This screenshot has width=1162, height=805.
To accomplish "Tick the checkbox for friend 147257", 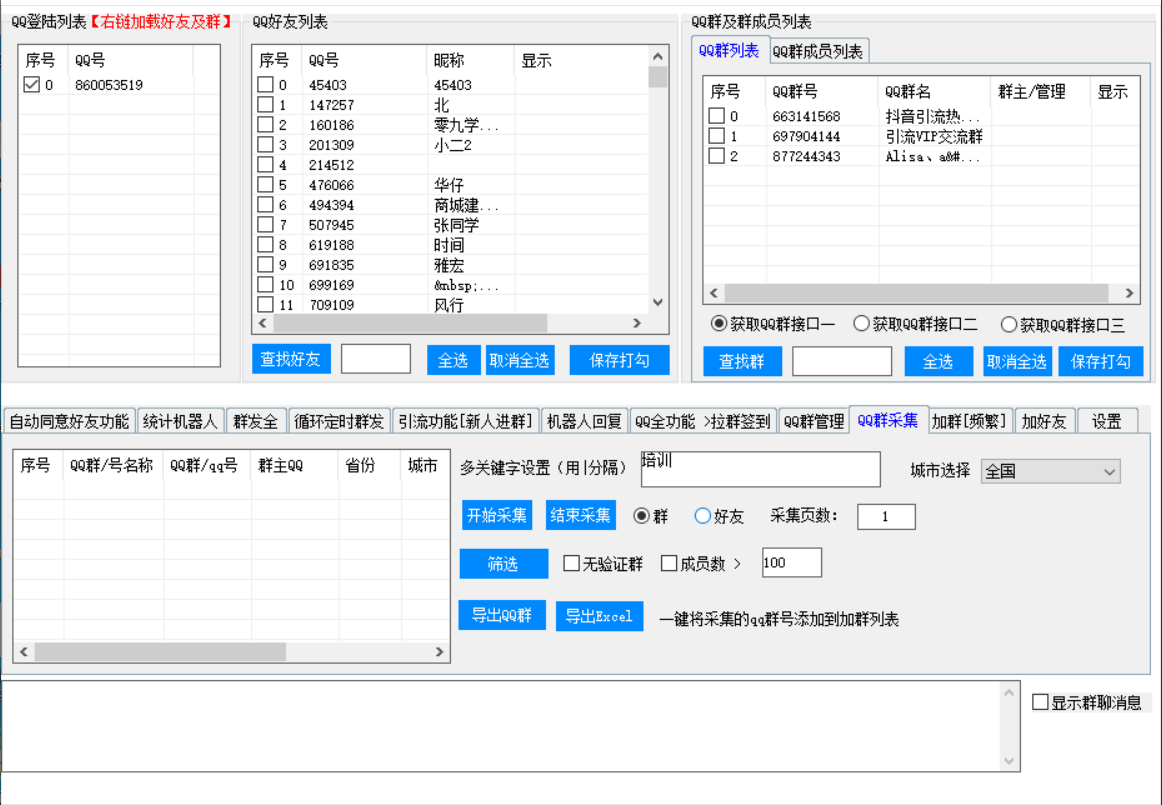I will [265, 105].
